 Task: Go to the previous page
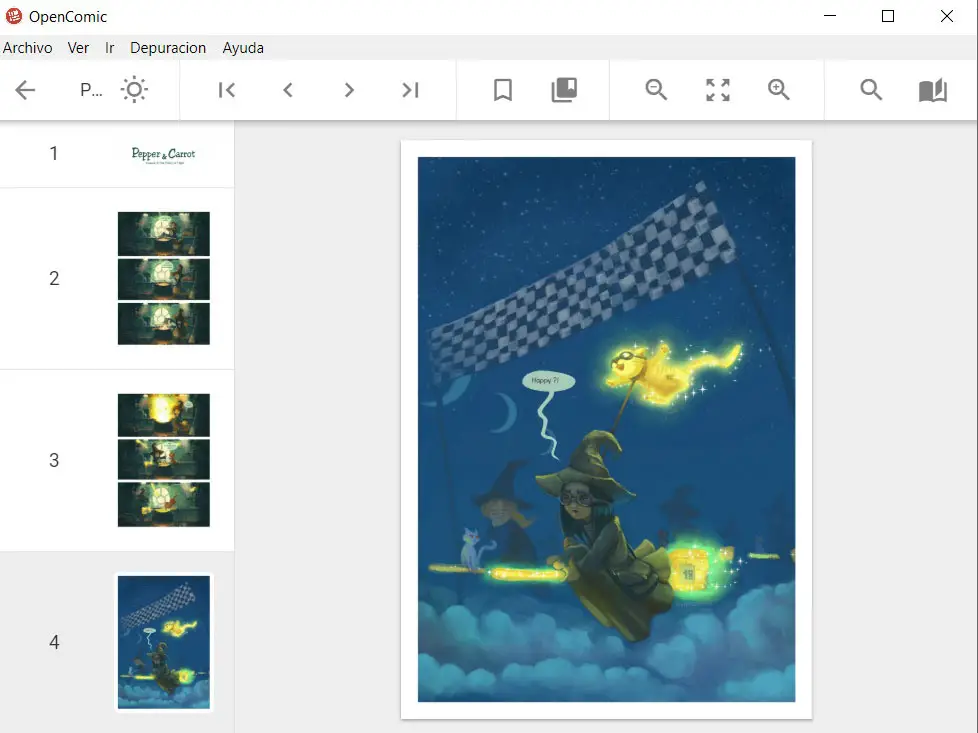coord(288,90)
